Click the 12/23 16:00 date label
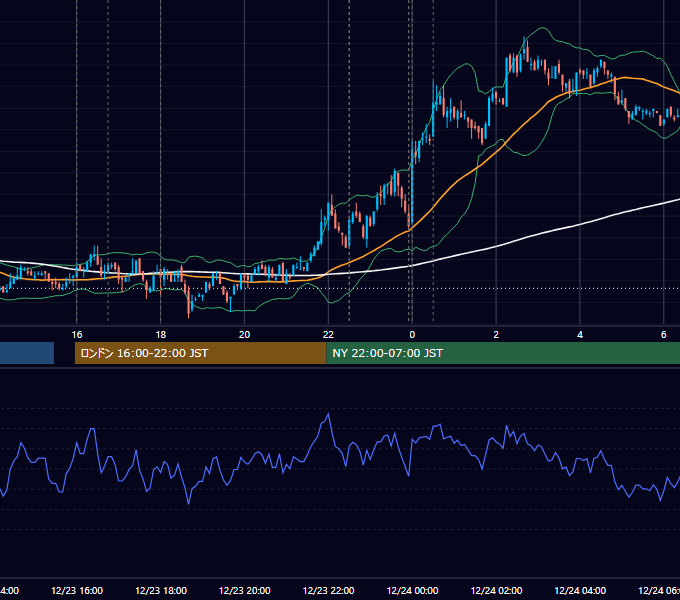 point(77,590)
